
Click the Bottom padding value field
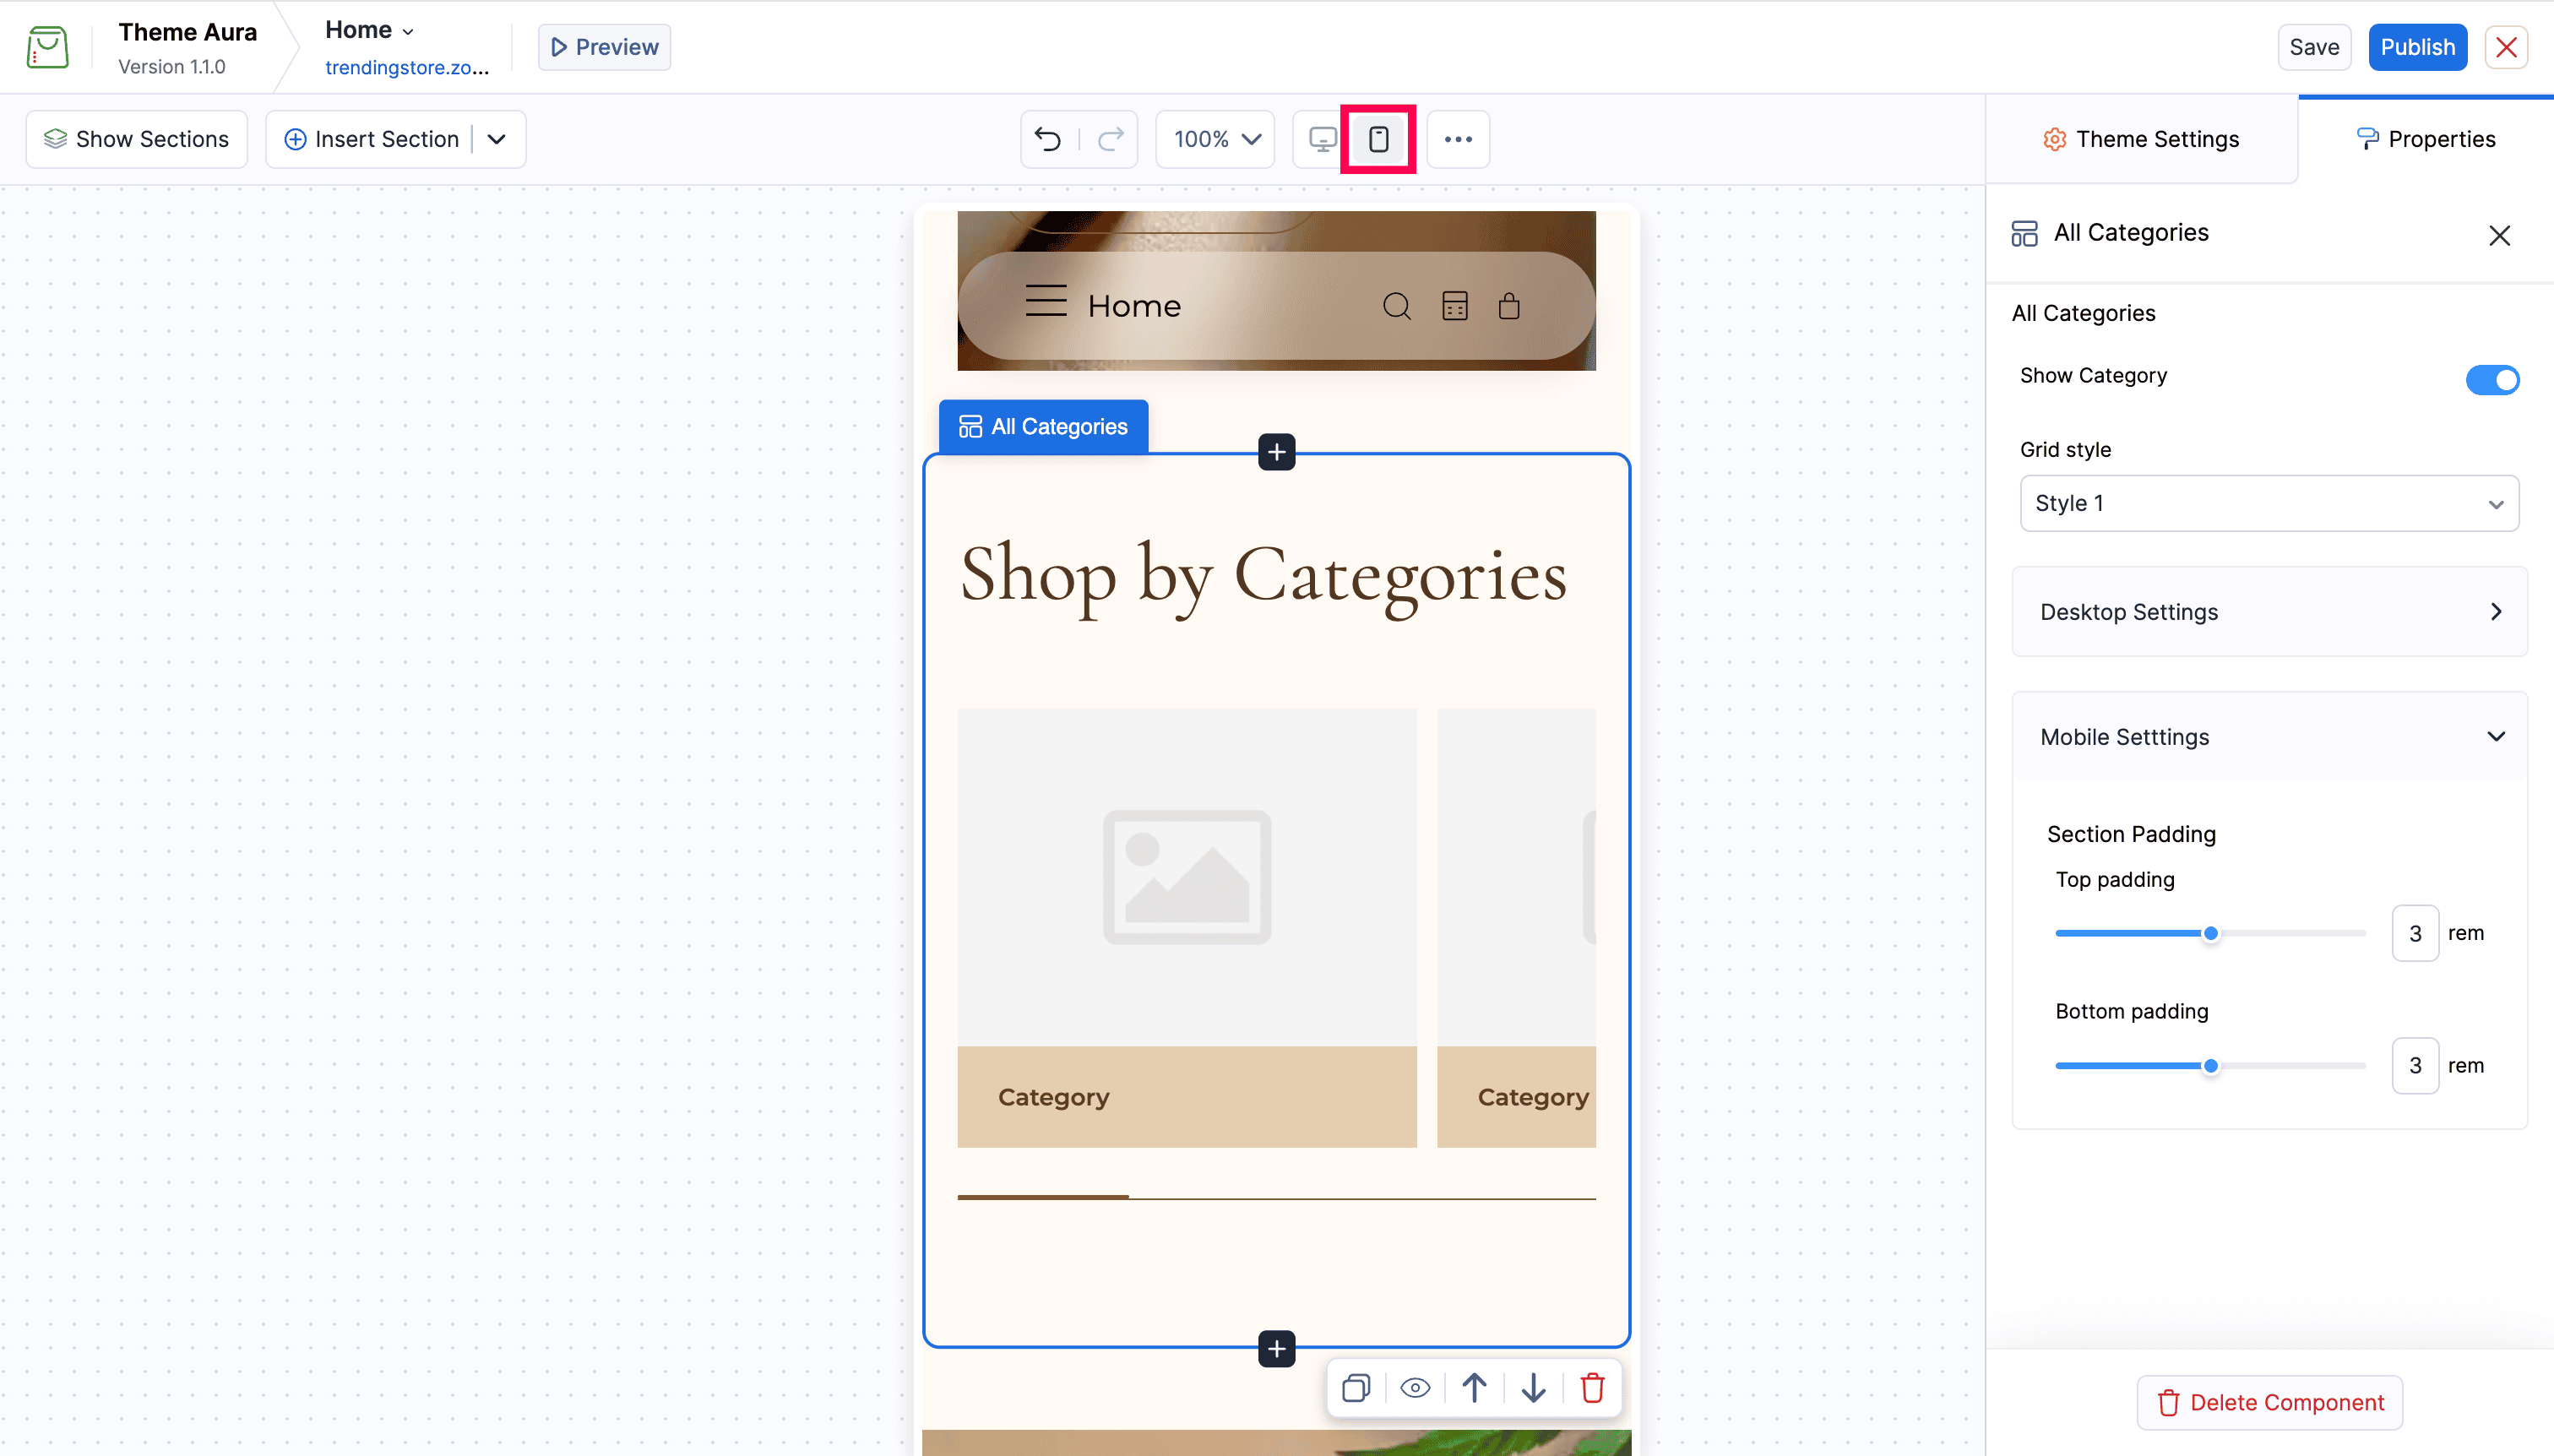(2414, 1066)
